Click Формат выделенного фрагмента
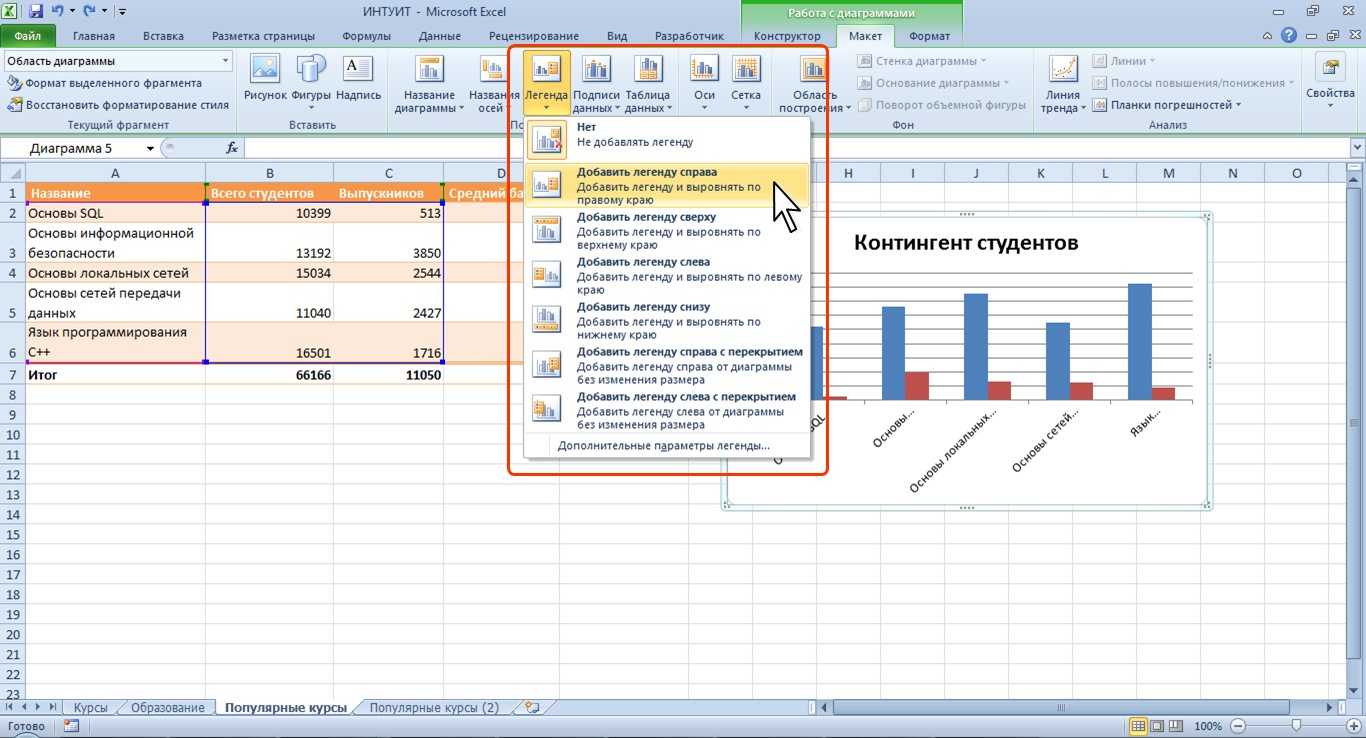 pyautogui.click(x=104, y=83)
